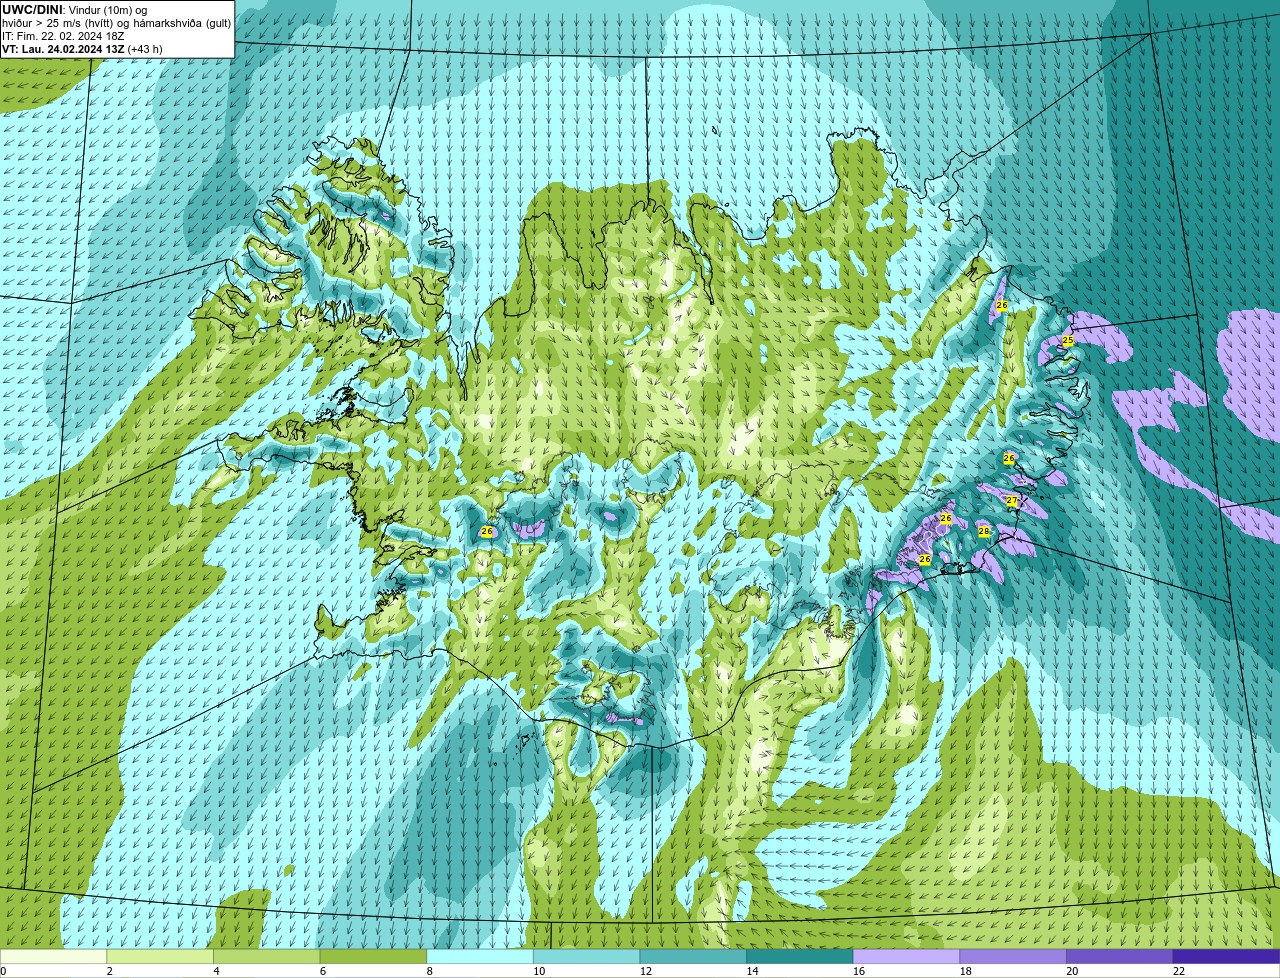Click the "VT: Lau. 24.02.2024 13Z" valid time
The height and width of the screenshot is (978, 1280).
point(62,49)
